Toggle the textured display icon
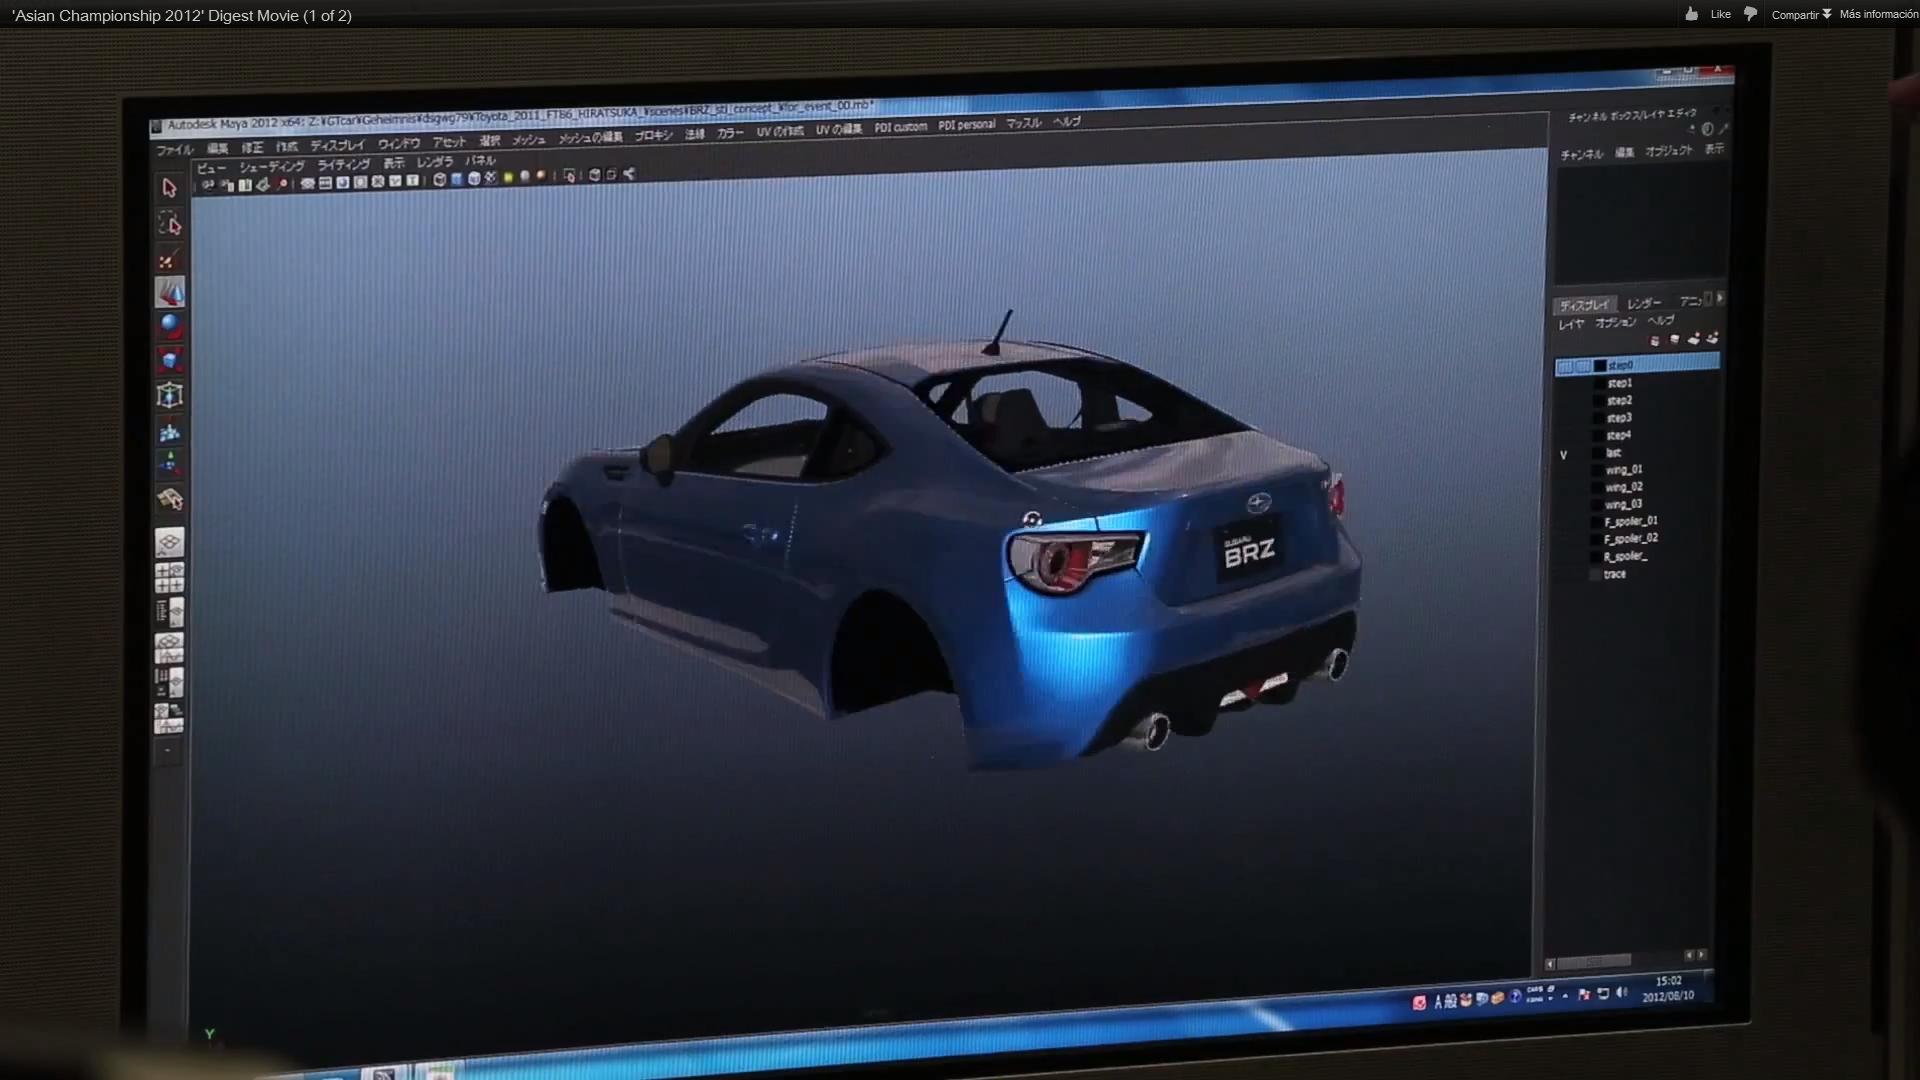Viewport: 1920px width, 1080px height. pos(490,178)
